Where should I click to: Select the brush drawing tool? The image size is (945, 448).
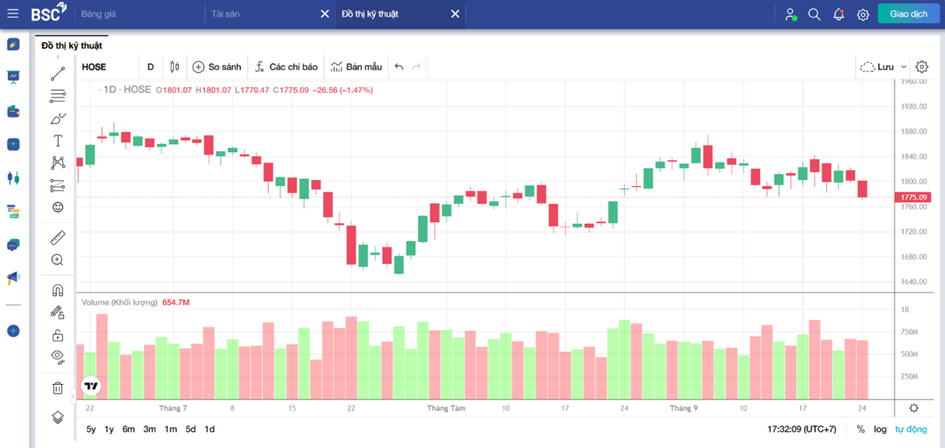pyautogui.click(x=58, y=118)
